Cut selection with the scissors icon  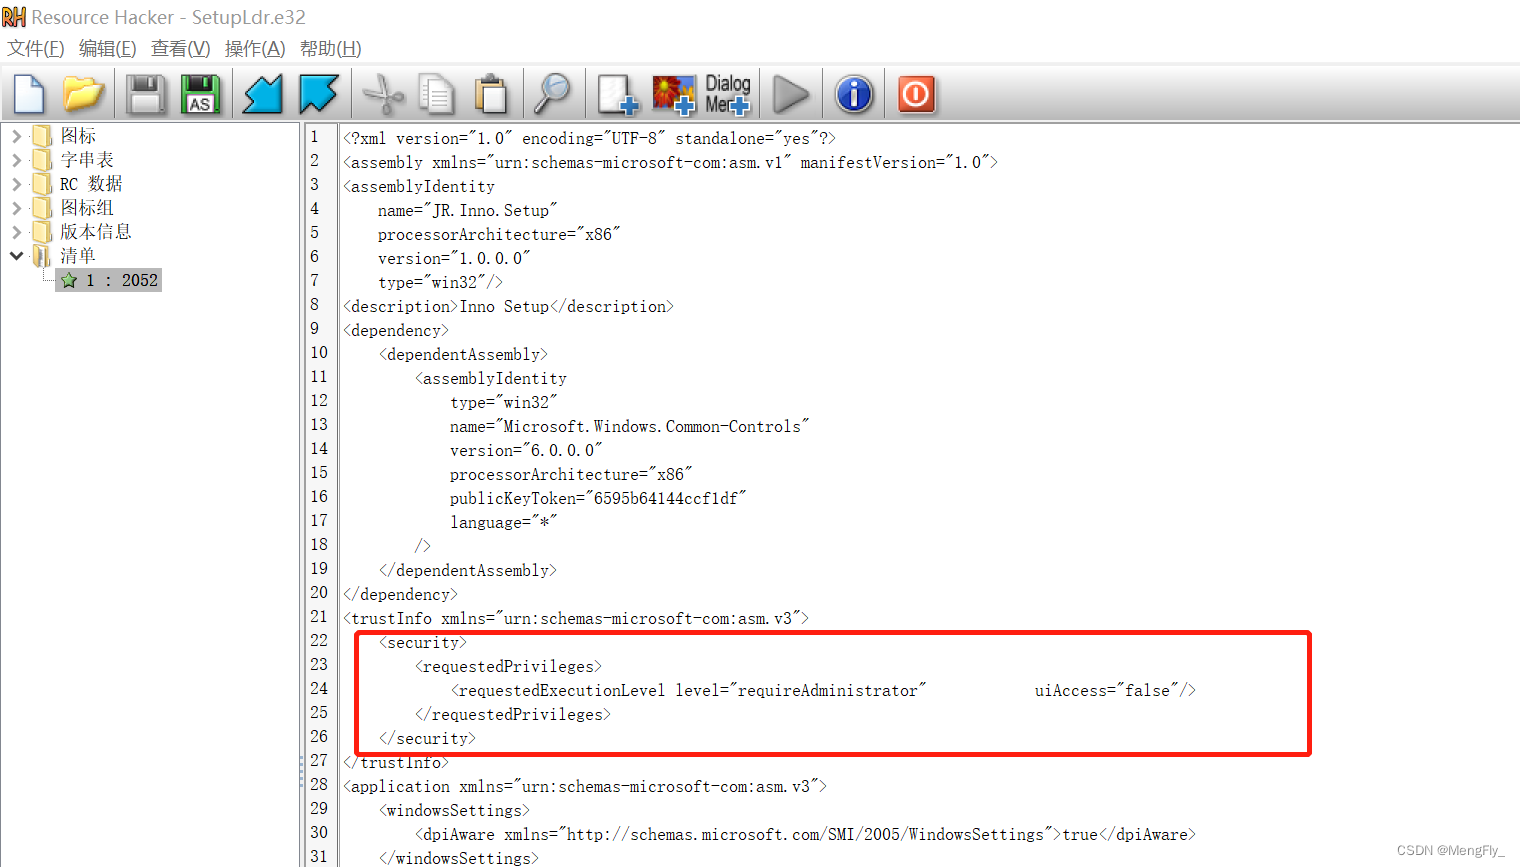[382, 94]
